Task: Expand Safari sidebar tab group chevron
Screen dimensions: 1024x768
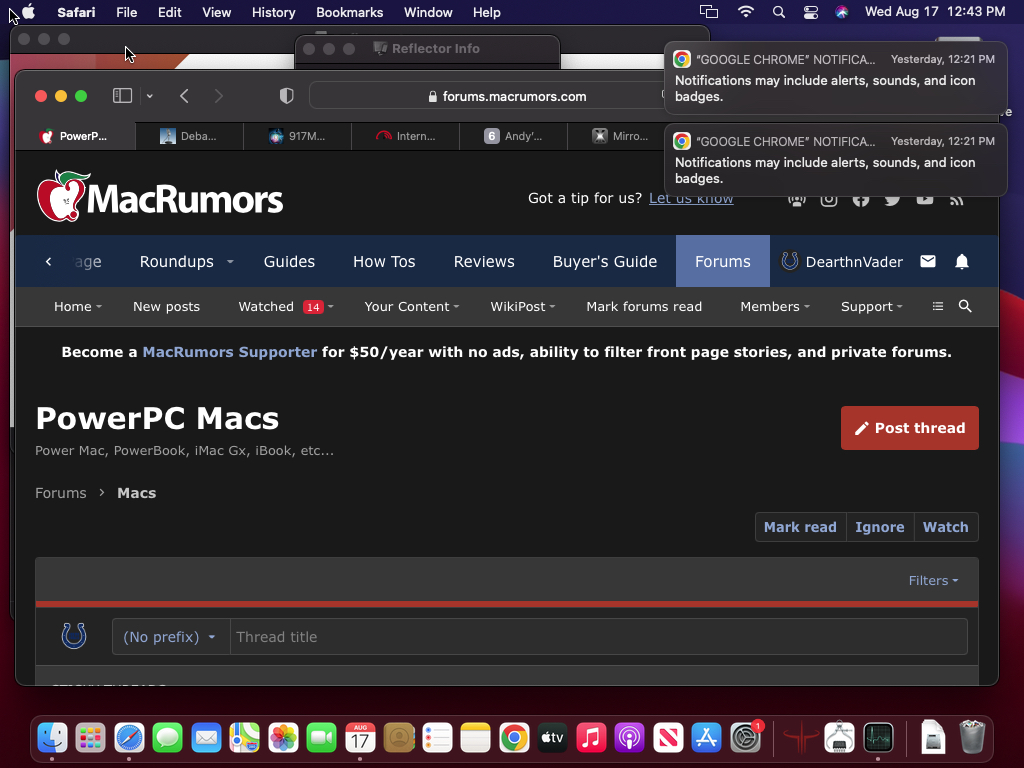Action: [x=150, y=96]
